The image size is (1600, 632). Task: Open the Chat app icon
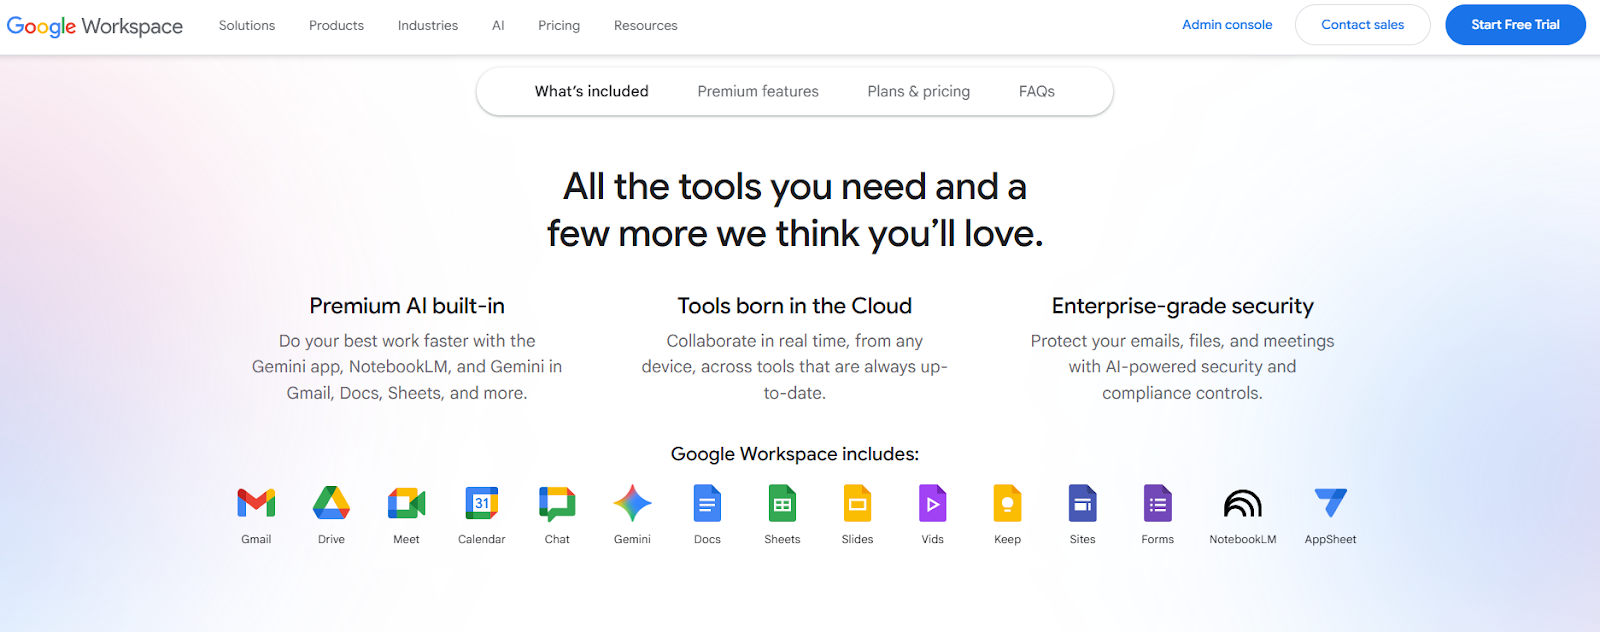click(x=557, y=504)
